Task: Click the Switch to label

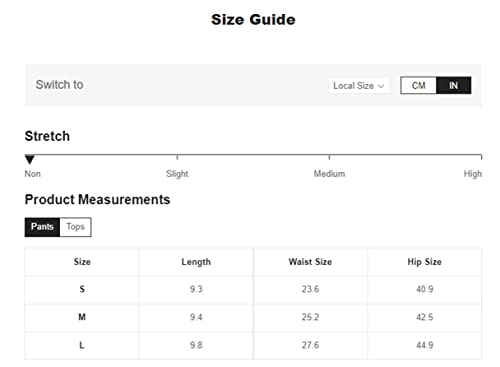Action: click(x=59, y=85)
